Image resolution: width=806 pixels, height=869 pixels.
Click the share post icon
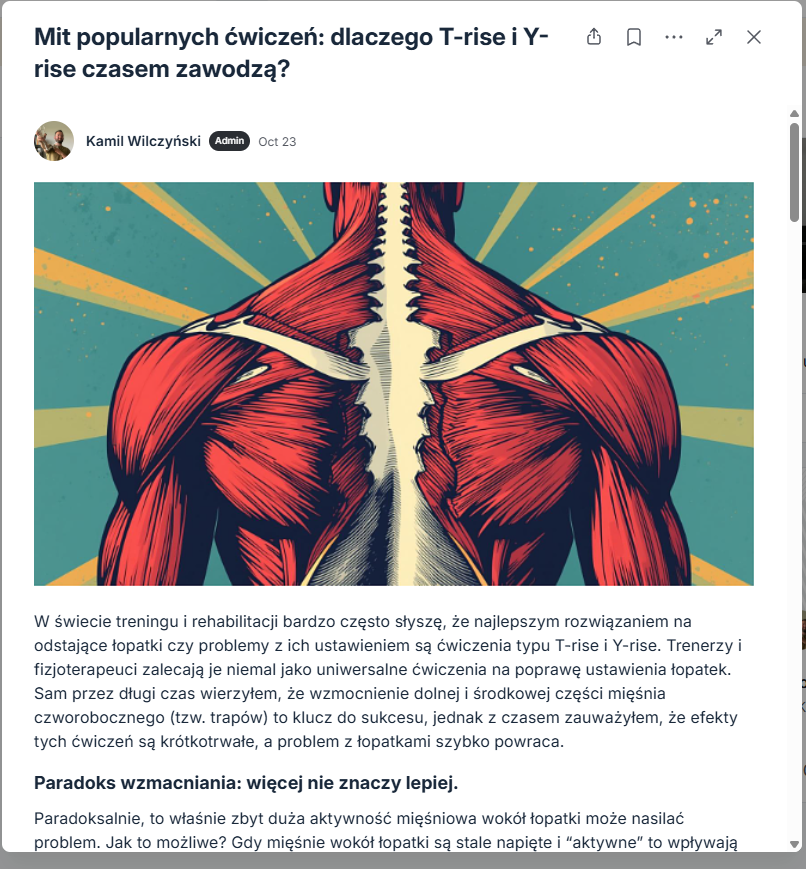pyautogui.click(x=594, y=37)
